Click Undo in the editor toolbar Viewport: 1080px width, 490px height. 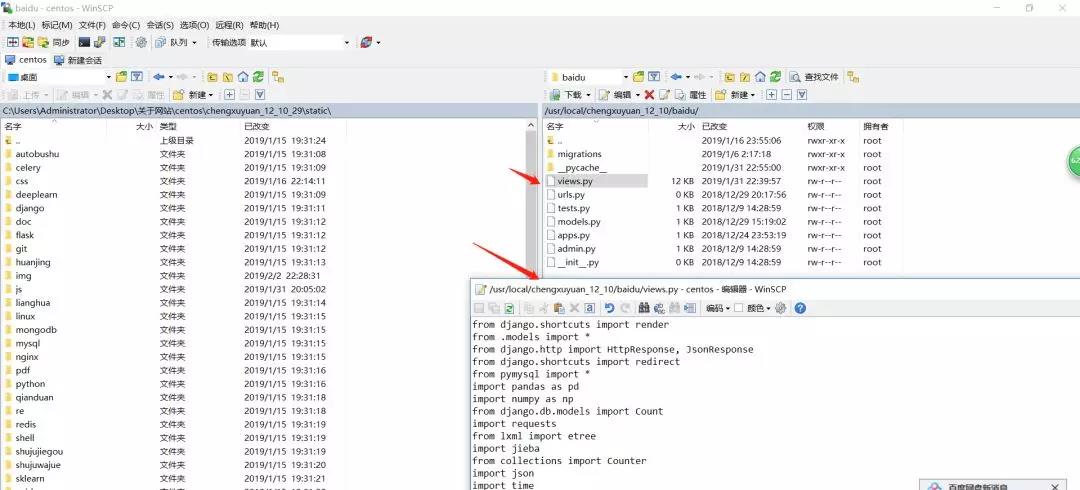click(x=610, y=308)
